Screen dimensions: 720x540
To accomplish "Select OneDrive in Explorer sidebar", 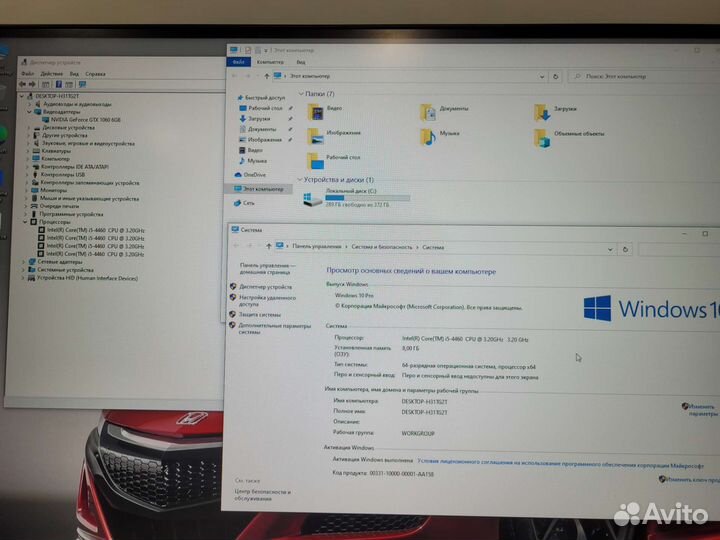I will [254, 175].
